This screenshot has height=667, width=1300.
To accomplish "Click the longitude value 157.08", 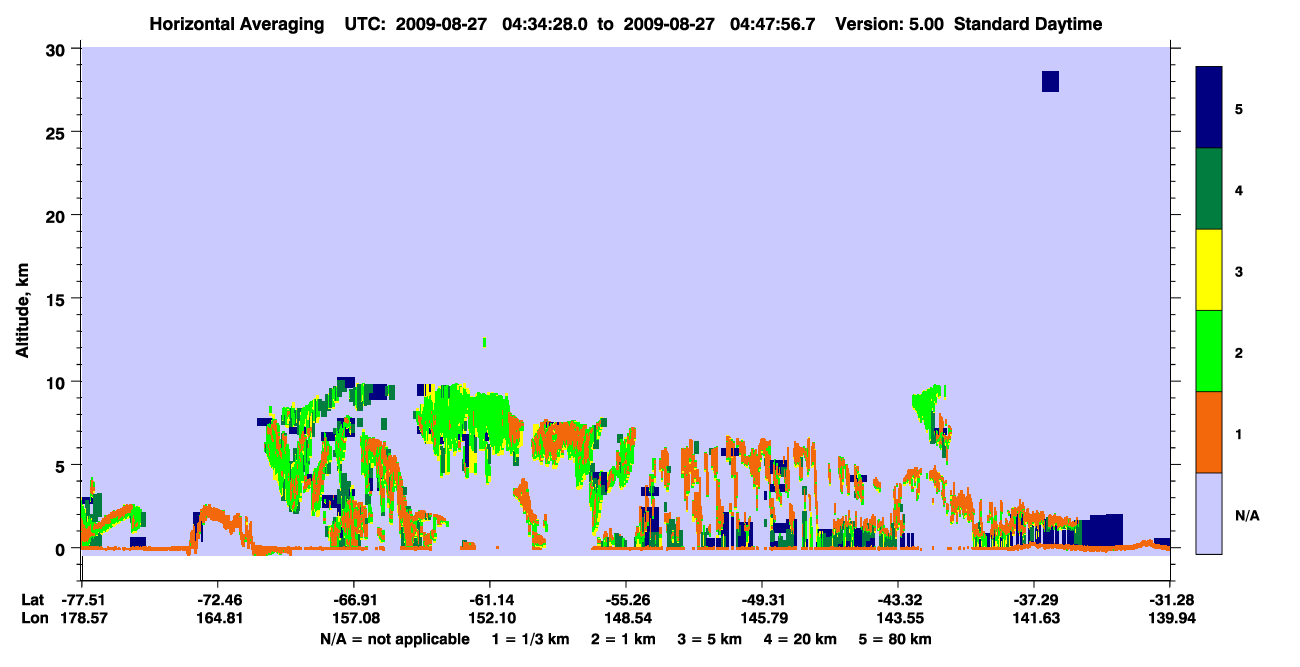I will click(354, 618).
